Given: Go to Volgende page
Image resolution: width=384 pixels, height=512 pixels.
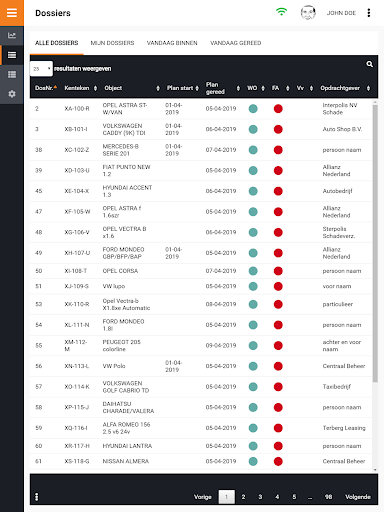Looking at the screenshot, I should click(x=358, y=497).
